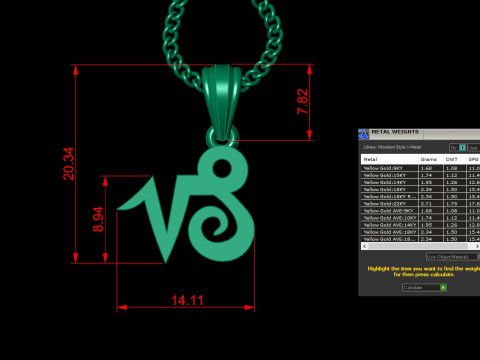Select the Yellow Gold AVE:14KY row

coord(420,225)
